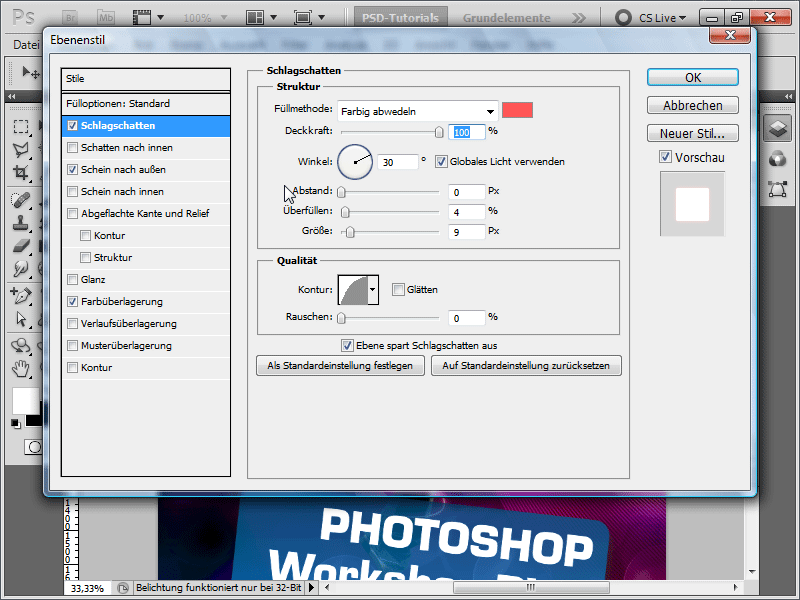Viewport: 800px width, 600px height.
Task: Toggle Ebene spart Schlagschatten aus
Action: point(347,345)
